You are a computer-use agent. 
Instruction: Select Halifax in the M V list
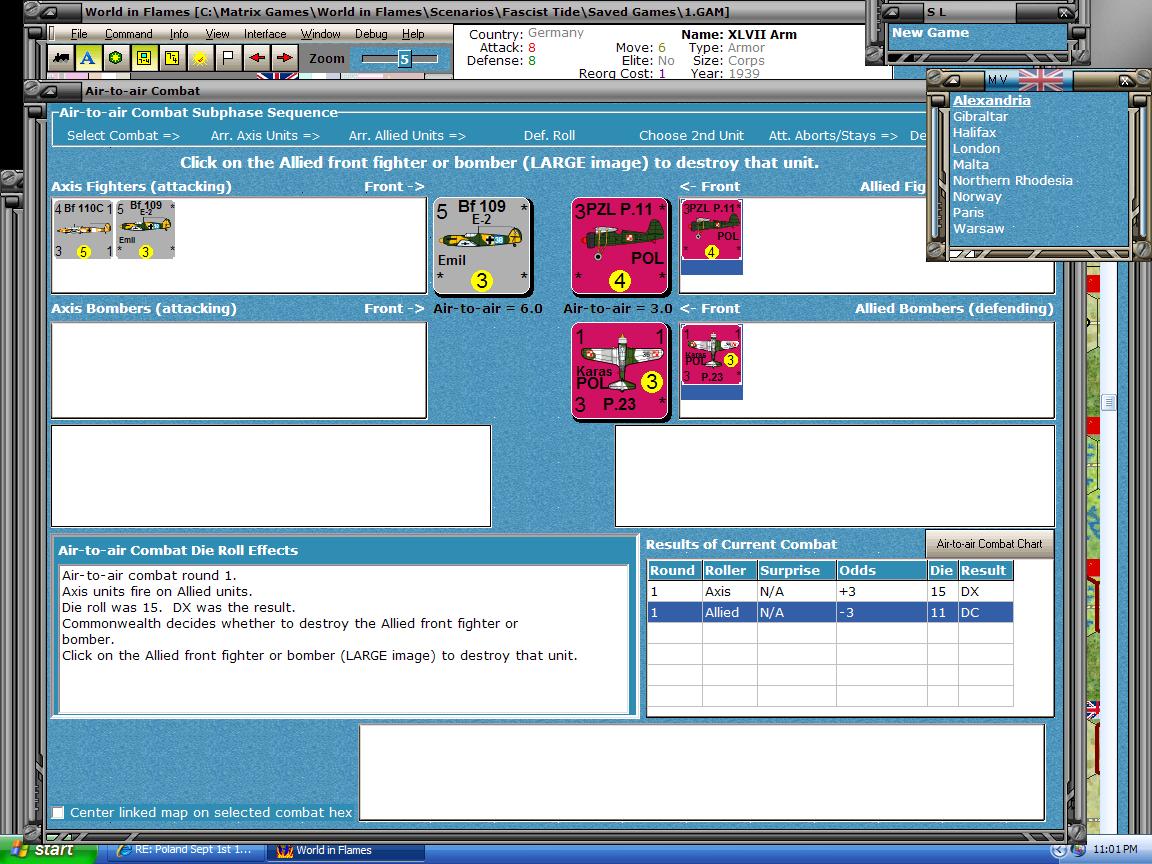tap(974, 132)
